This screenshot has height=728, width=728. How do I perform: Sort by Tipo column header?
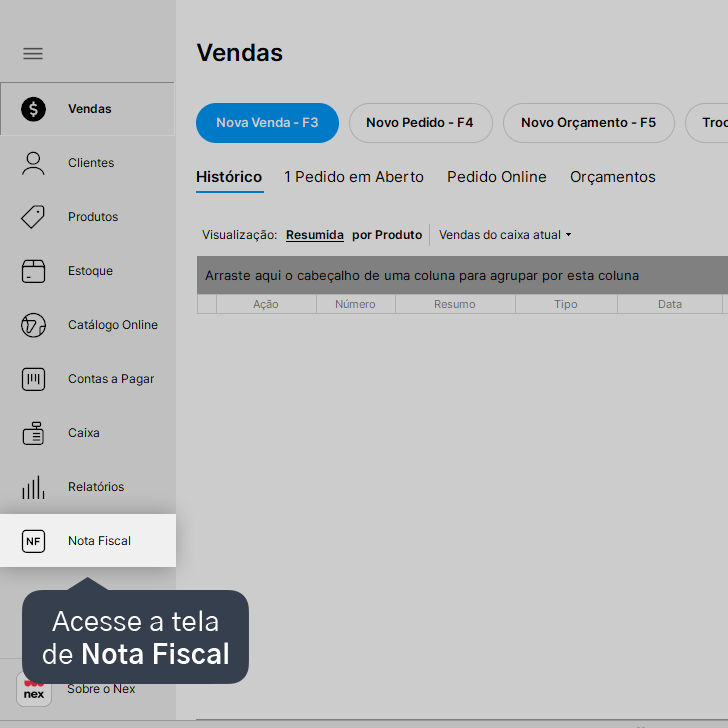(x=566, y=305)
